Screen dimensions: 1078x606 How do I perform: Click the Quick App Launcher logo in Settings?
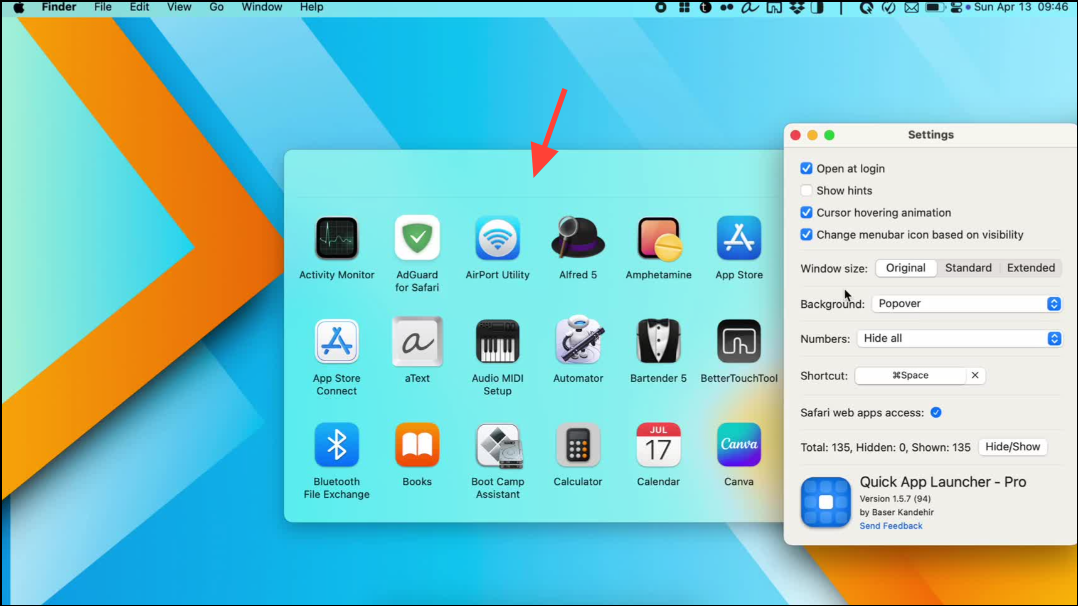point(826,502)
